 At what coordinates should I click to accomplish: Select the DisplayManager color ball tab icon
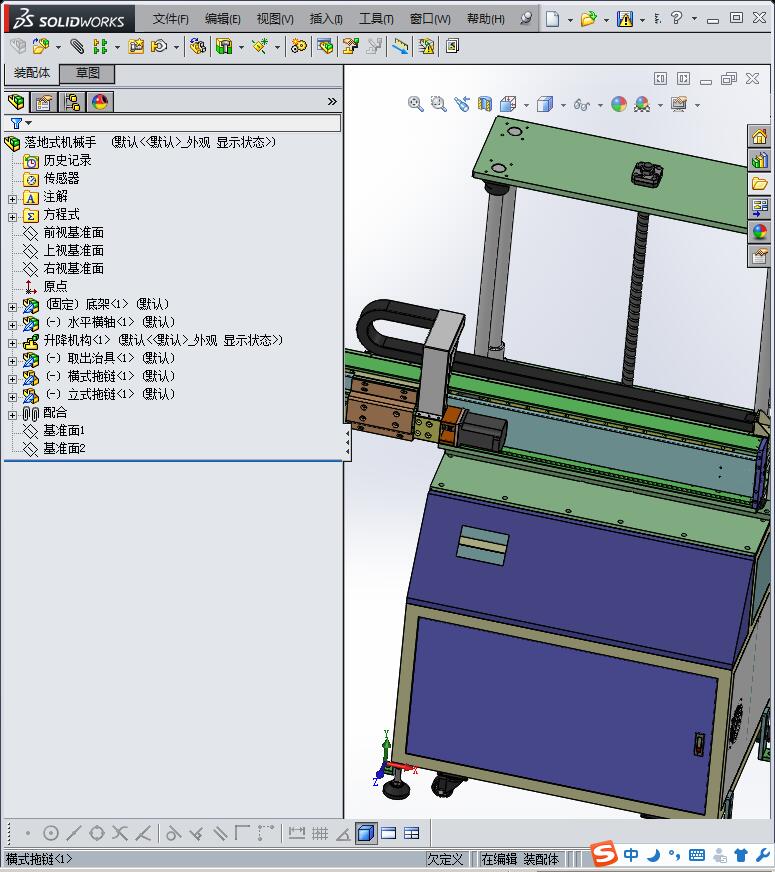(x=100, y=102)
